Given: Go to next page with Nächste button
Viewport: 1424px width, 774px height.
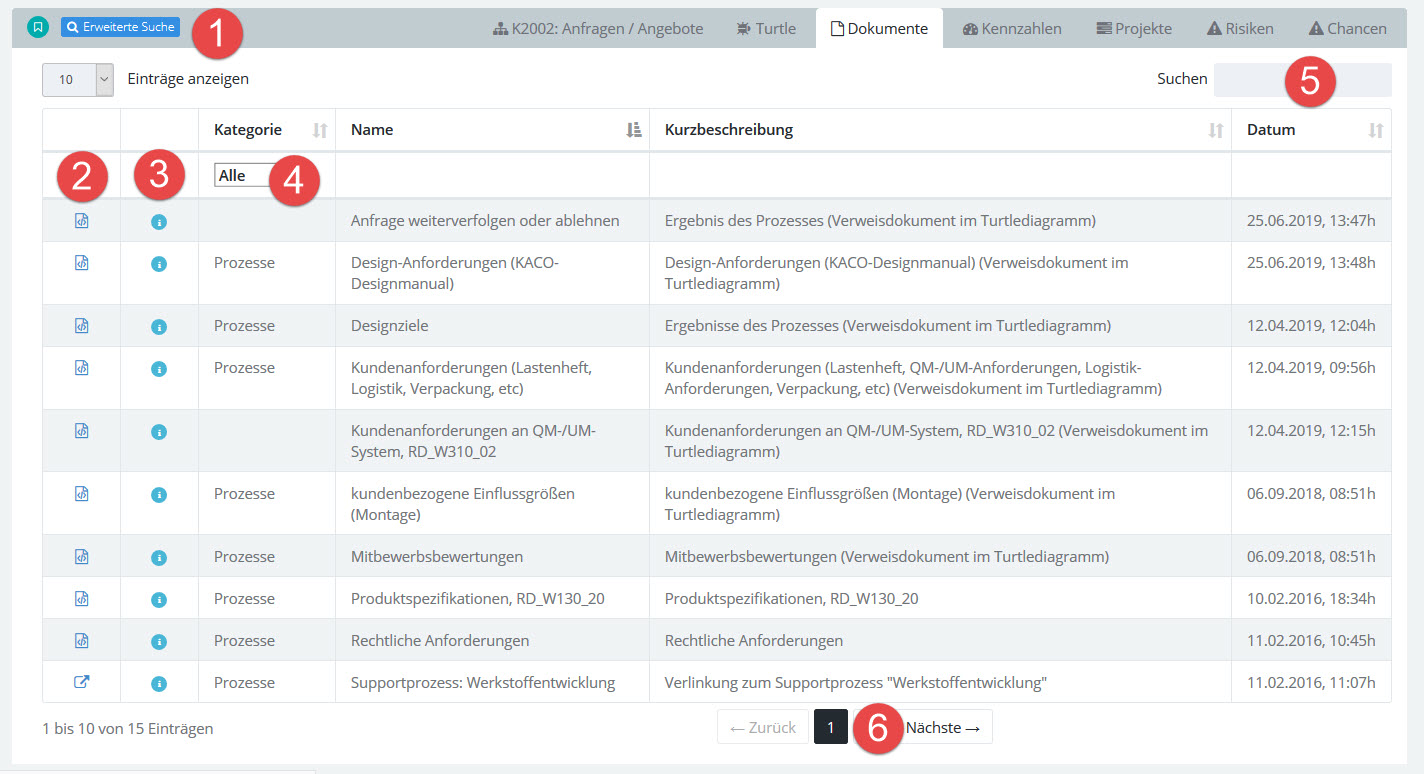Looking at the screenshot, I should (946, 728).
